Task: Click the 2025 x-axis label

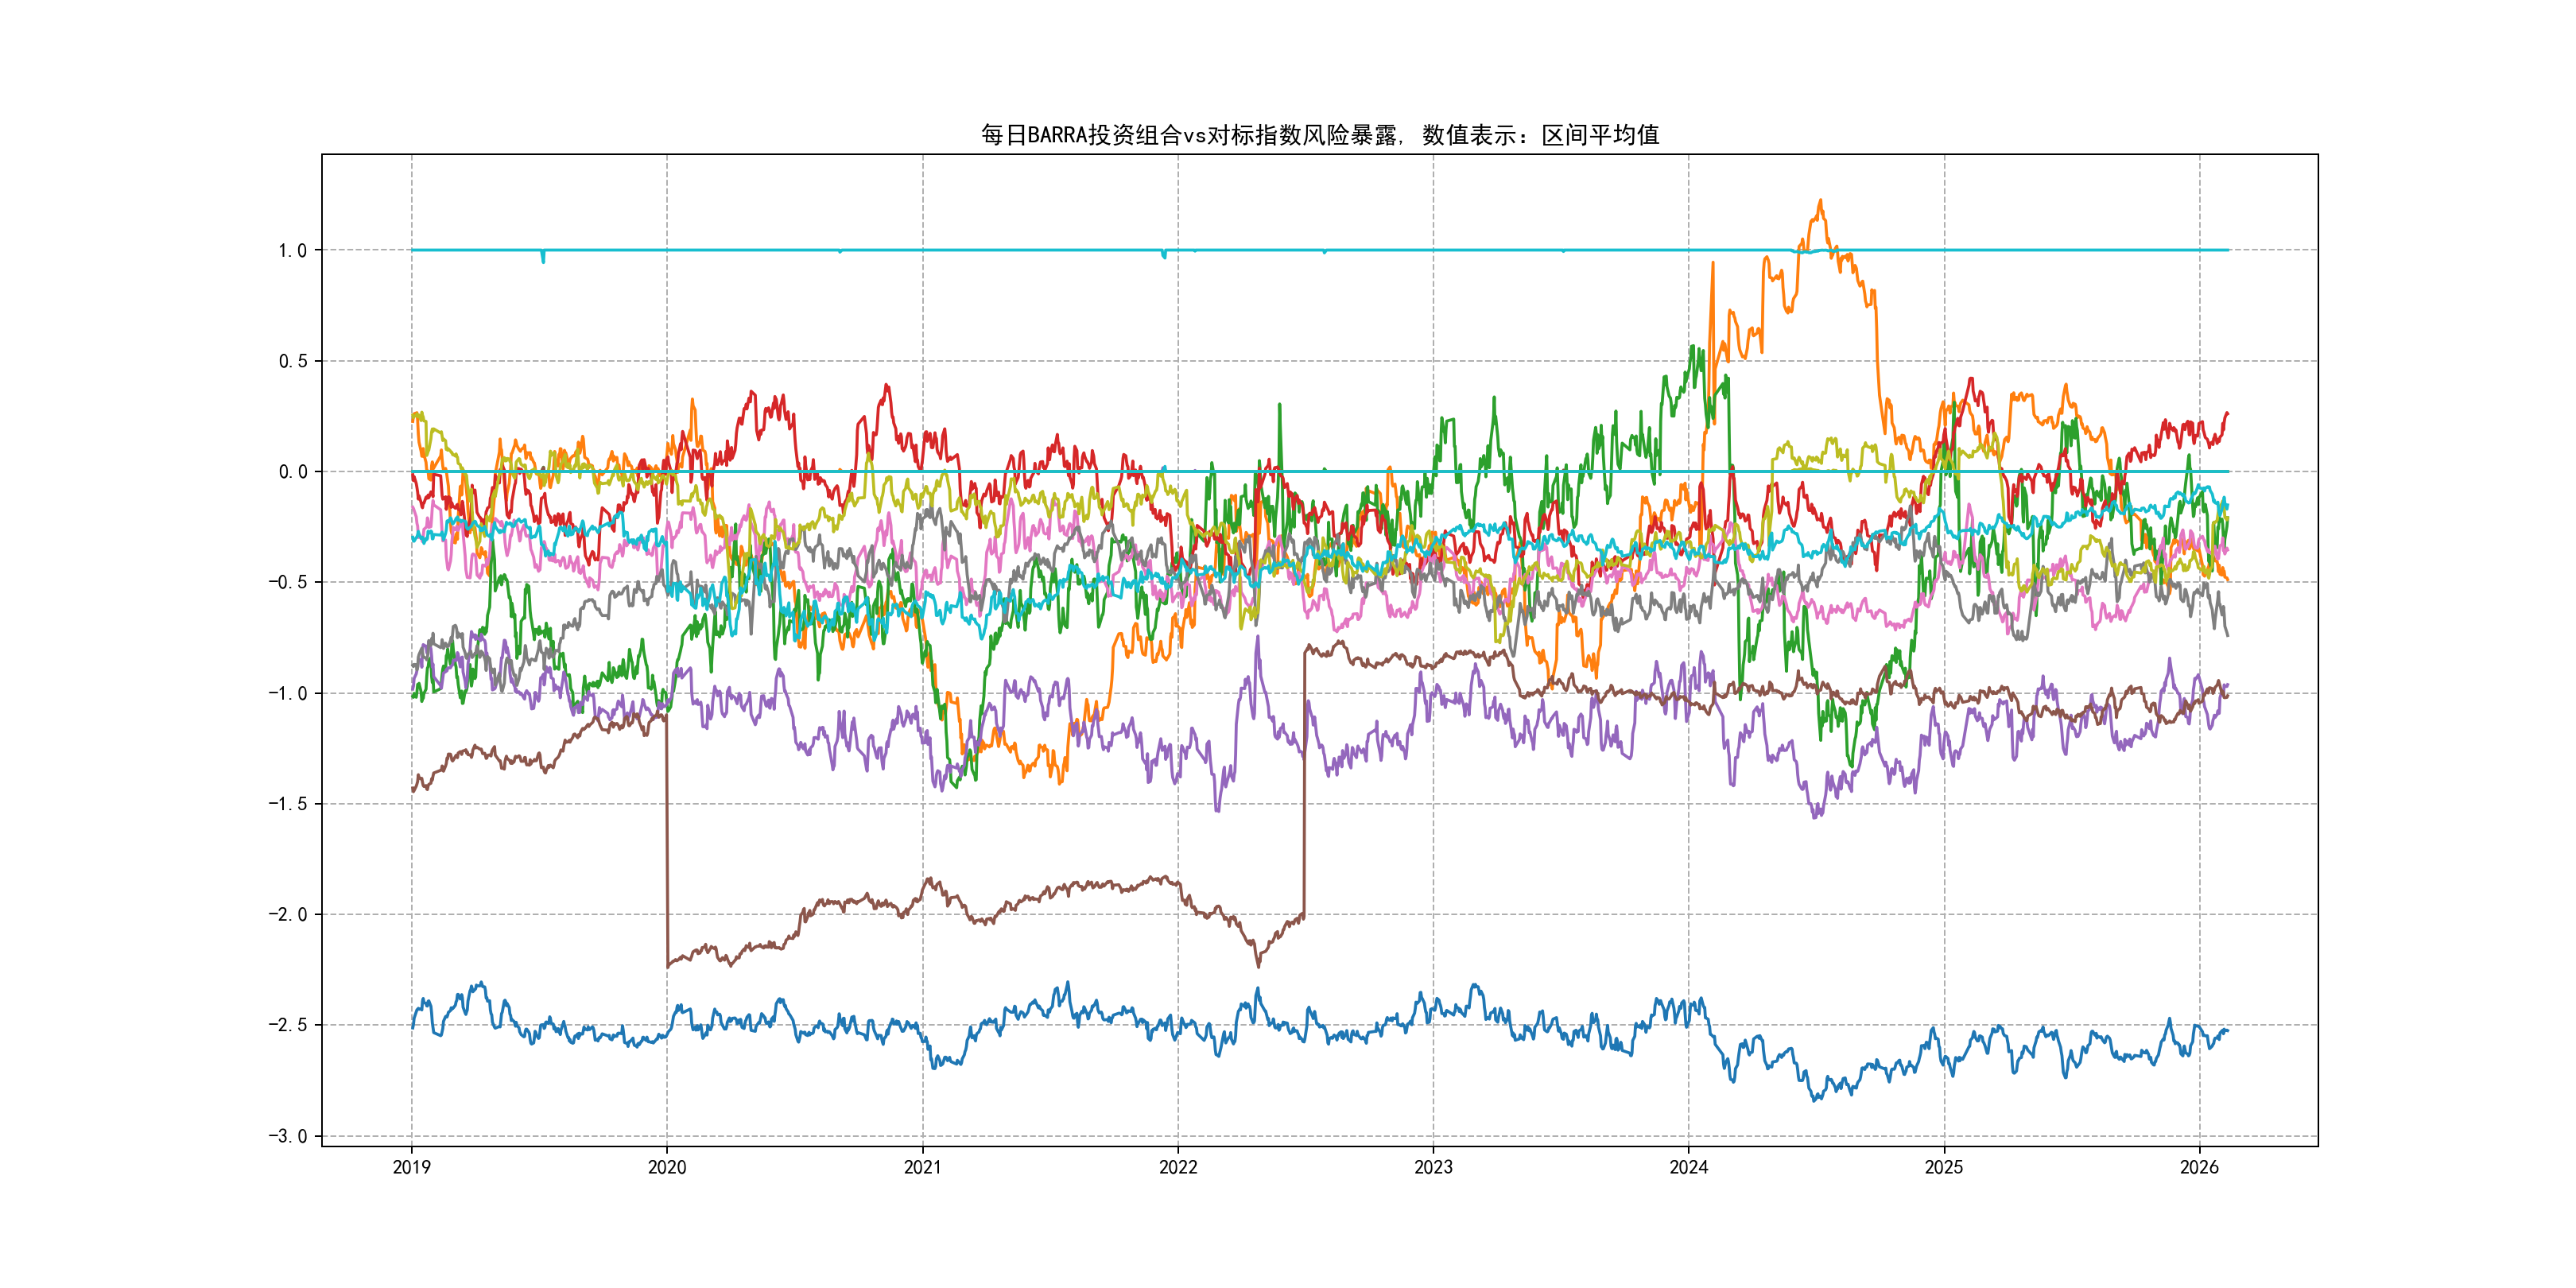Action: point(1944,1167)
